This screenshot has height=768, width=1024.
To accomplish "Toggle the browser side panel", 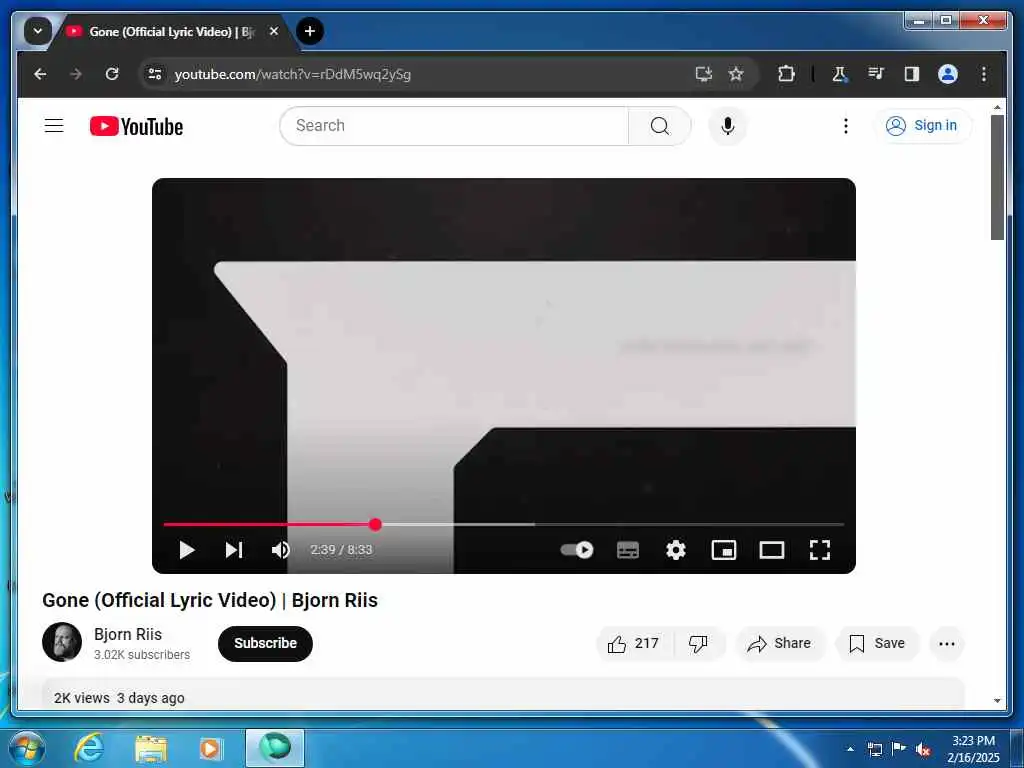I will click(912, 74).
